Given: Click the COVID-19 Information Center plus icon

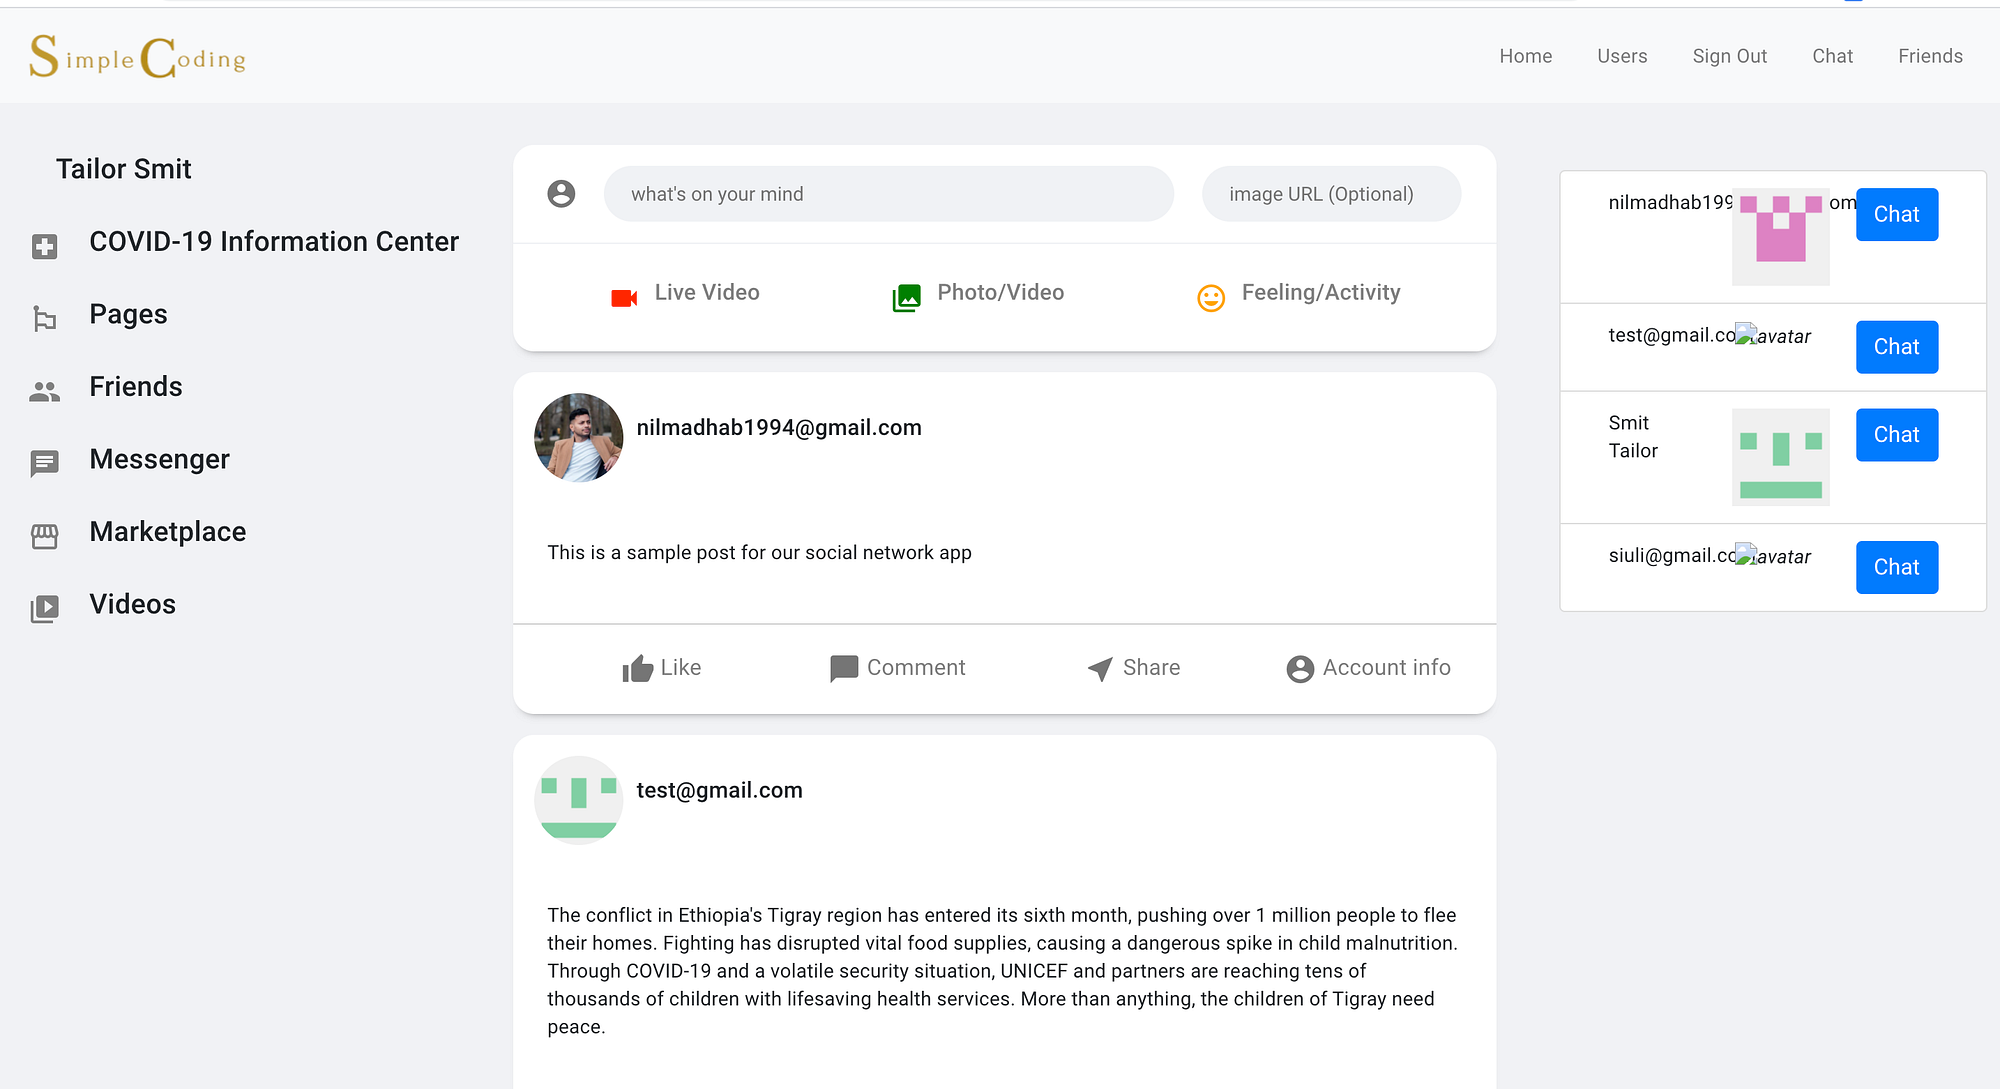Looking at the screenshot, I should (44, 246).
